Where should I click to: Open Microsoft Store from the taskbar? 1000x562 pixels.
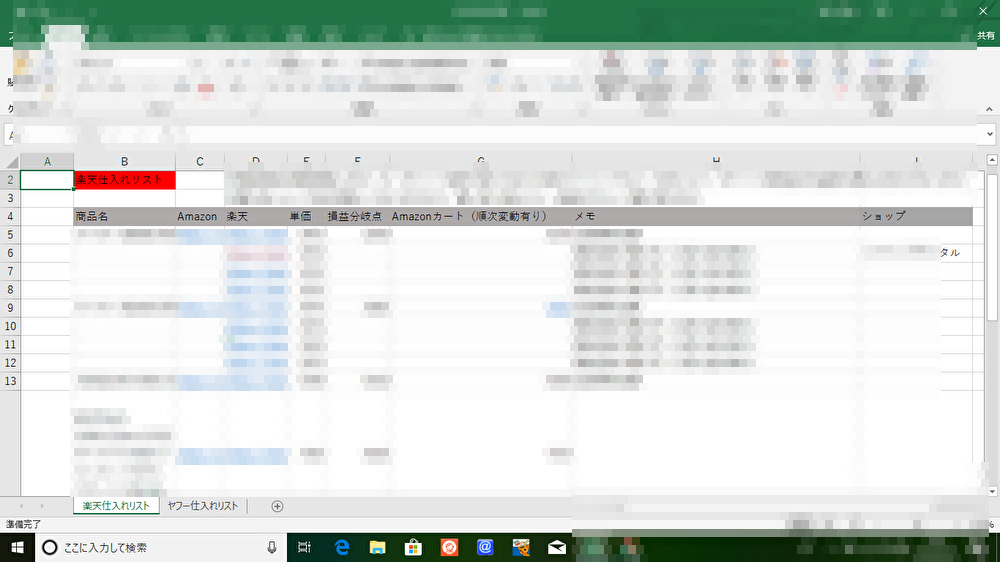pyautogui.click(x=413, y=547)
